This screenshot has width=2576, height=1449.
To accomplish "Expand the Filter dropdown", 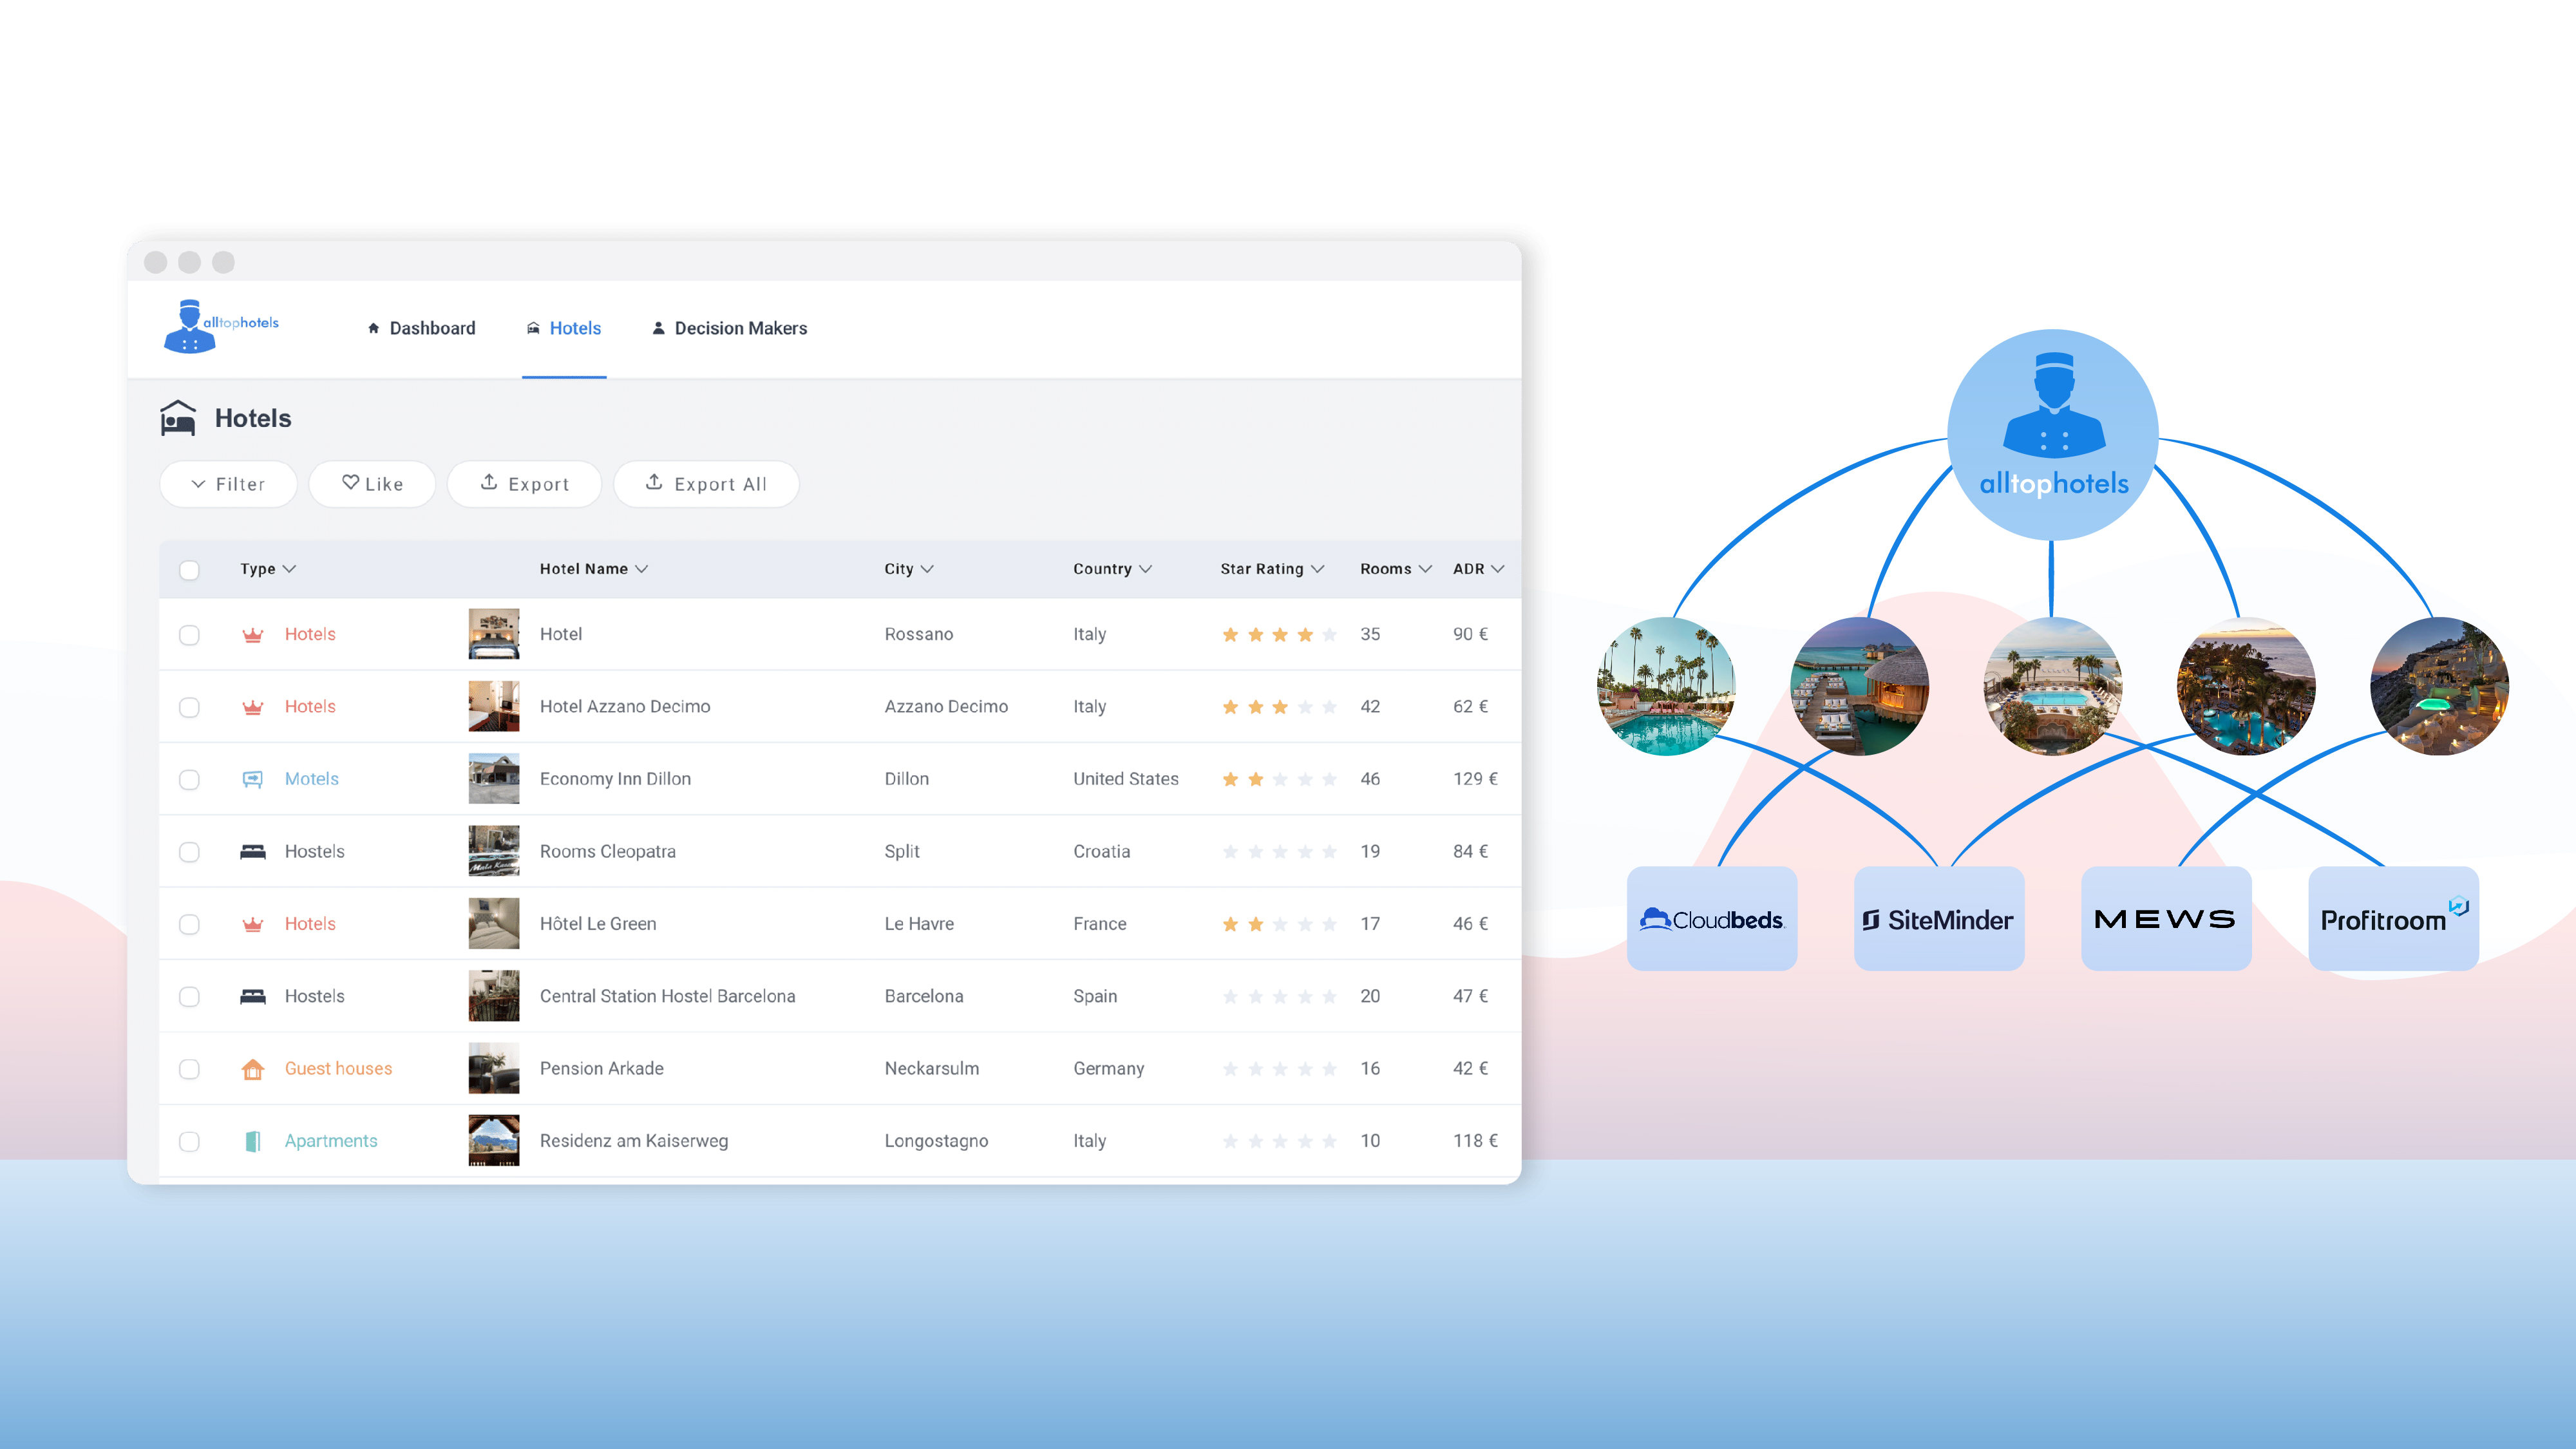I will [228, 484].
